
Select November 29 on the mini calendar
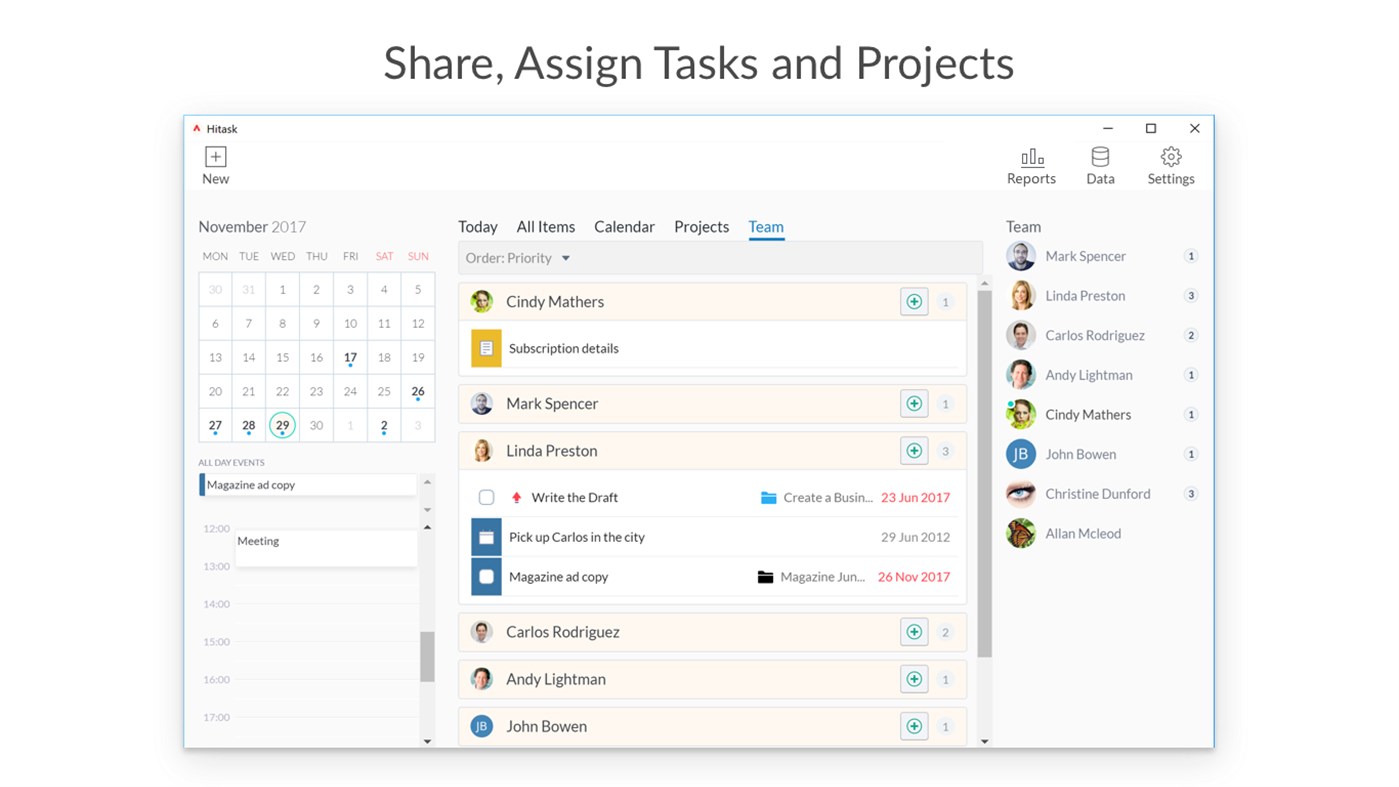(x=282, y=425)
